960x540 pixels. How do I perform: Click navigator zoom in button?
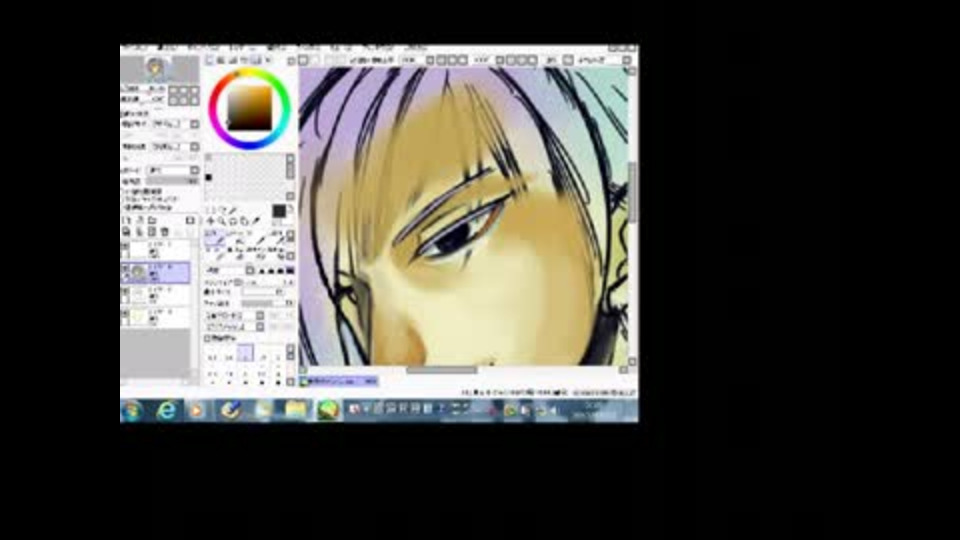click(184, 91)
